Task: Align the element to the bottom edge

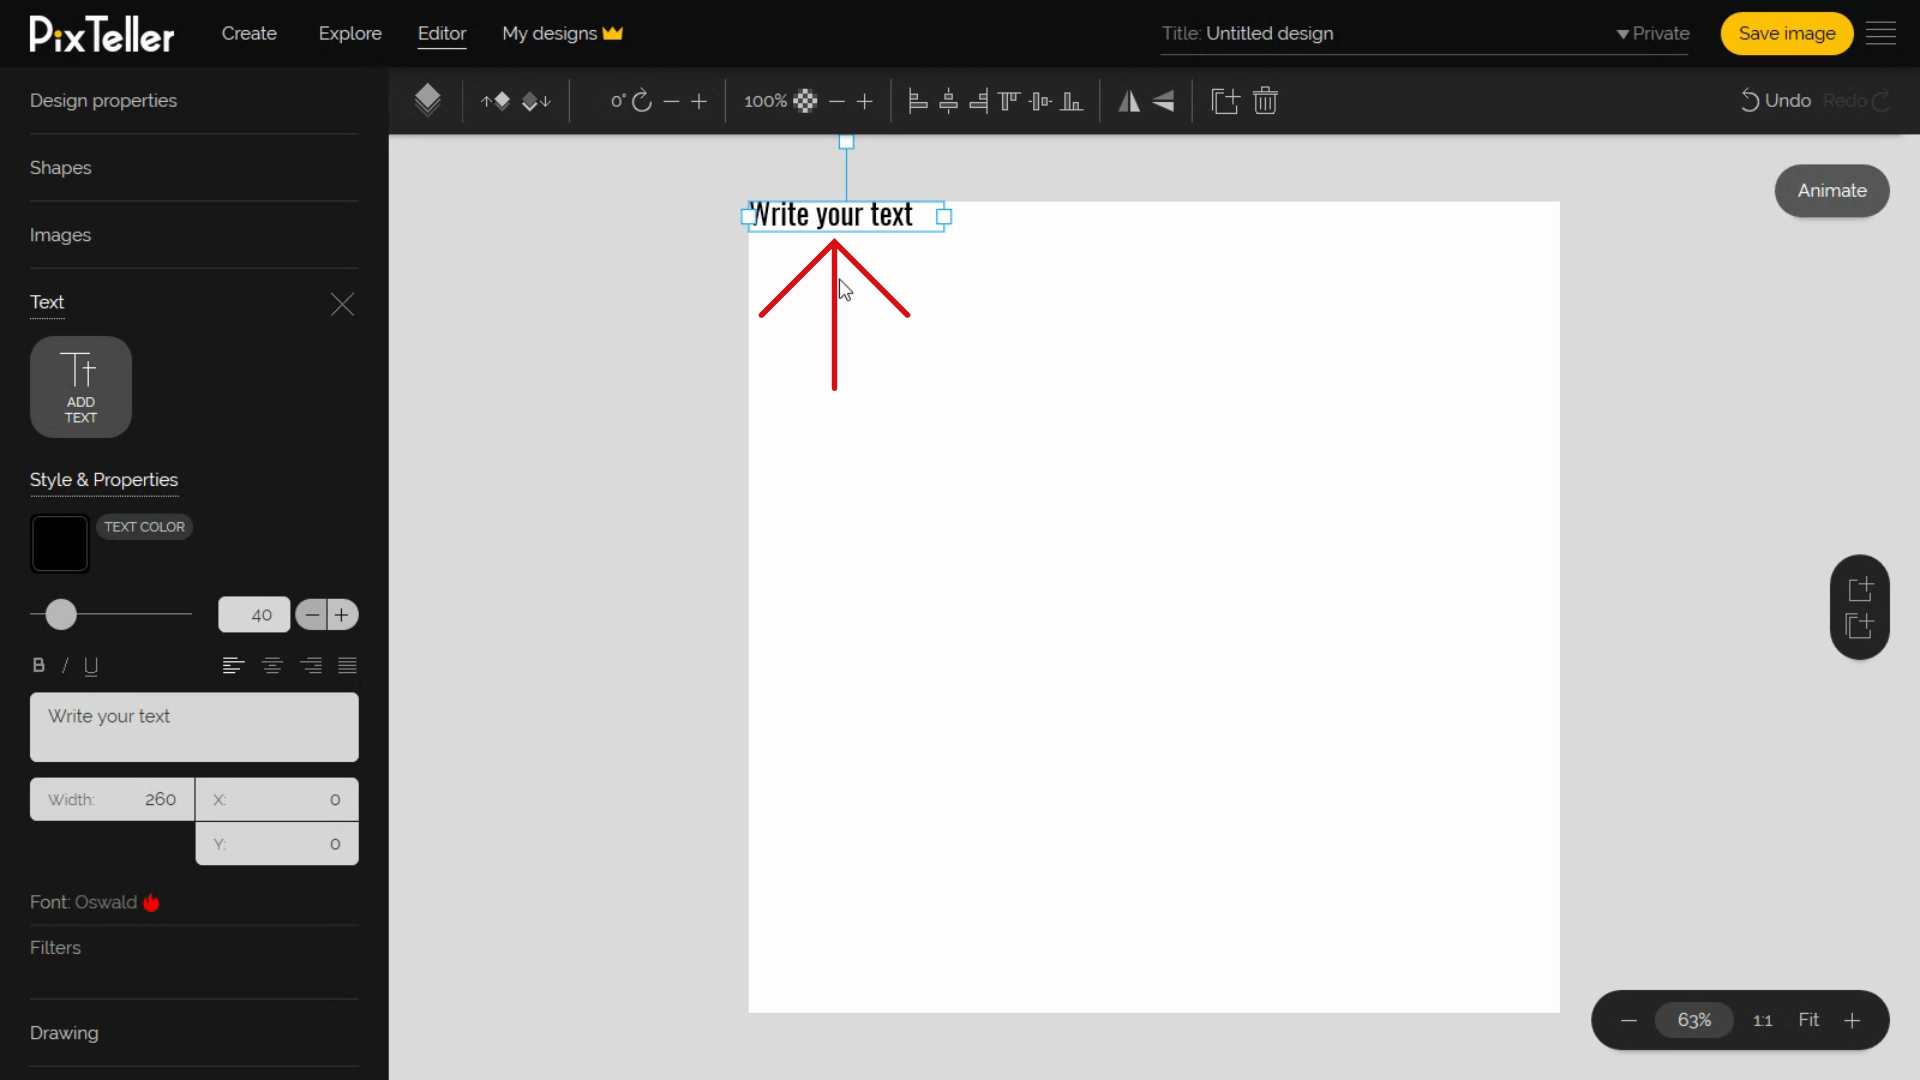Action: (1071, 101)
